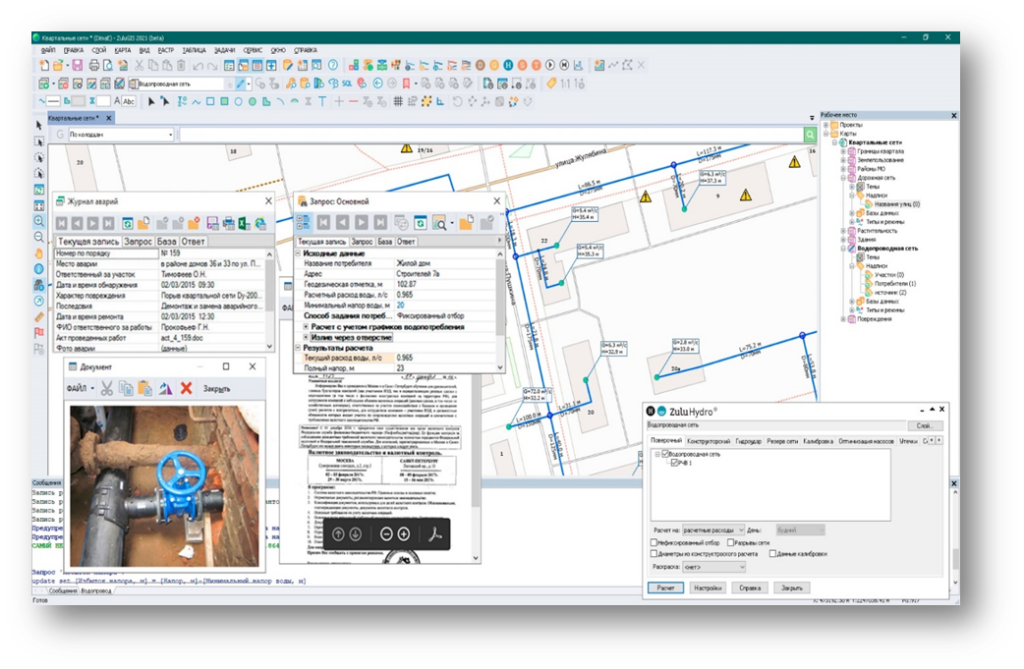Open the ТАБЛИЦА menu

coord(194,50)
